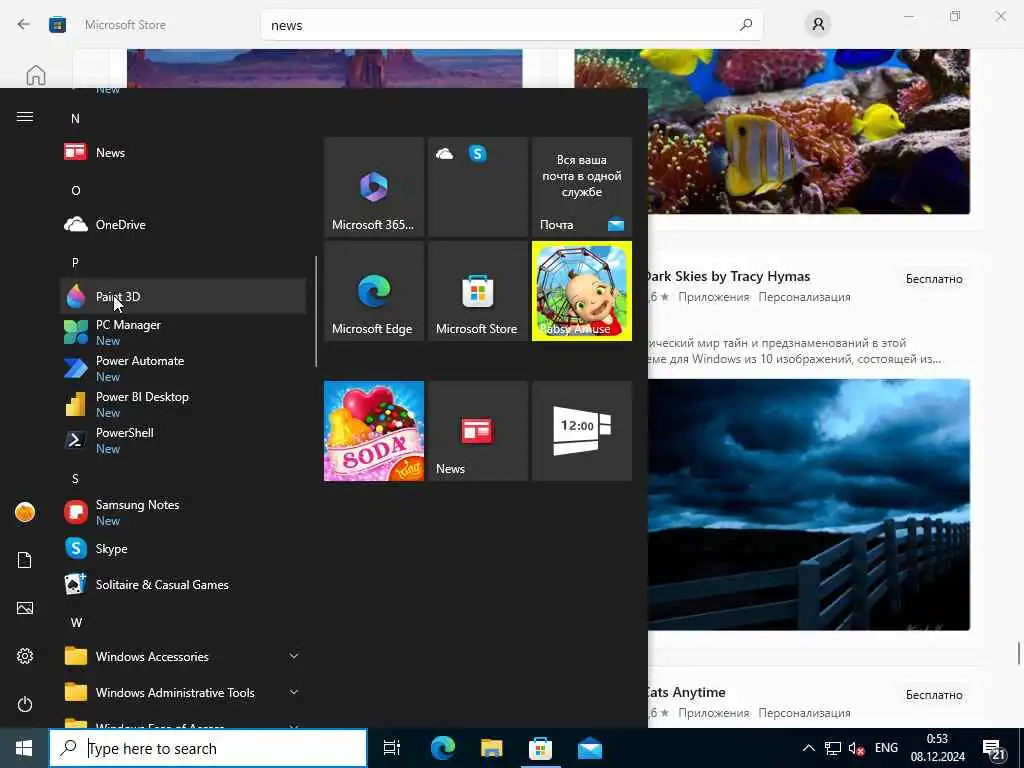Click the Skype icon in the tile folder
The image size is (1024, 768).
[x=477, y=153]
